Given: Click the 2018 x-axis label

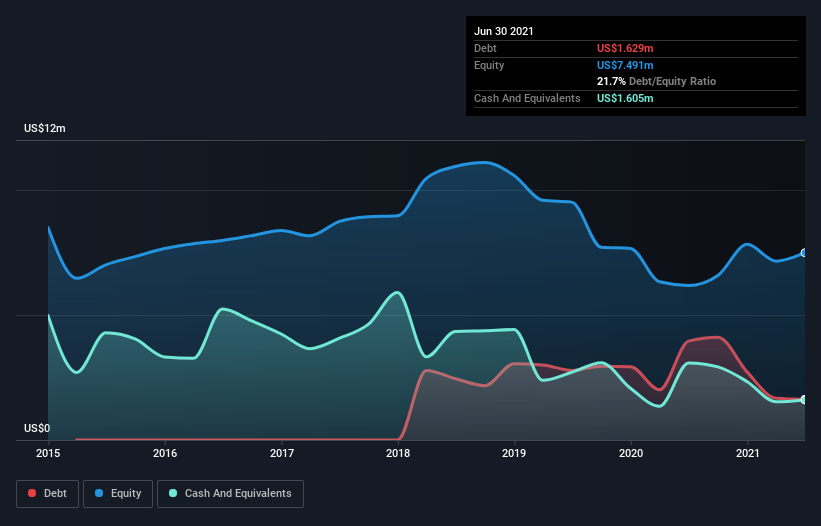Looking at the screenshot, I should (x=398, y=453).
